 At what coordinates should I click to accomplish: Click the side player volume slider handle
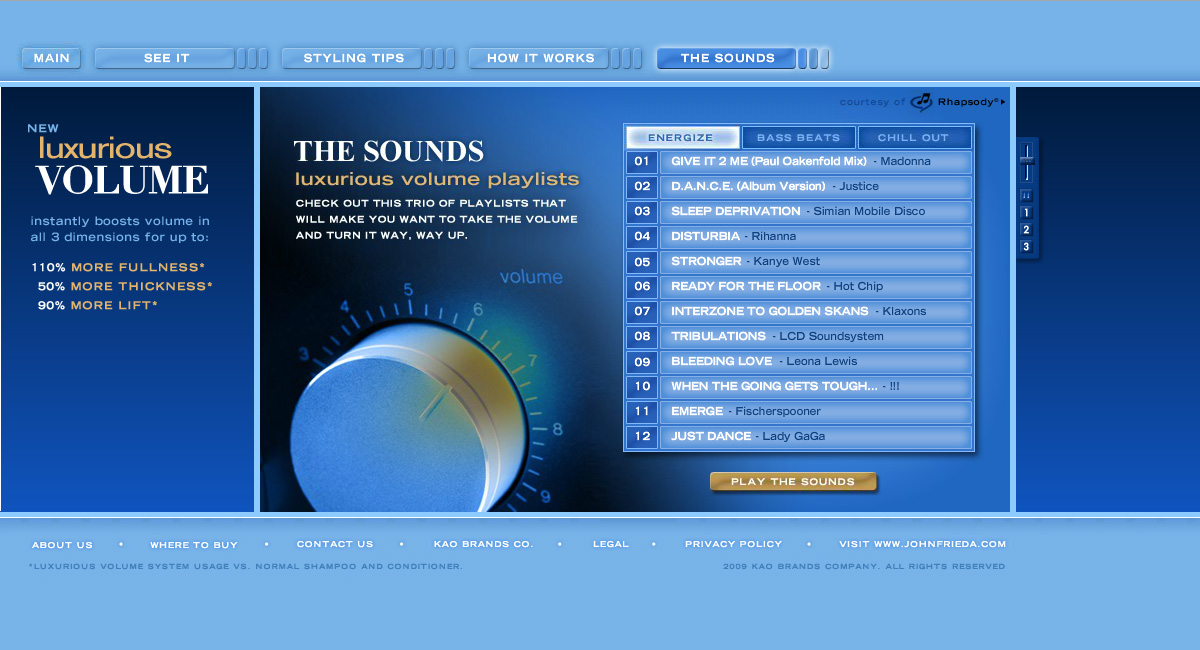pos(1026,159)
